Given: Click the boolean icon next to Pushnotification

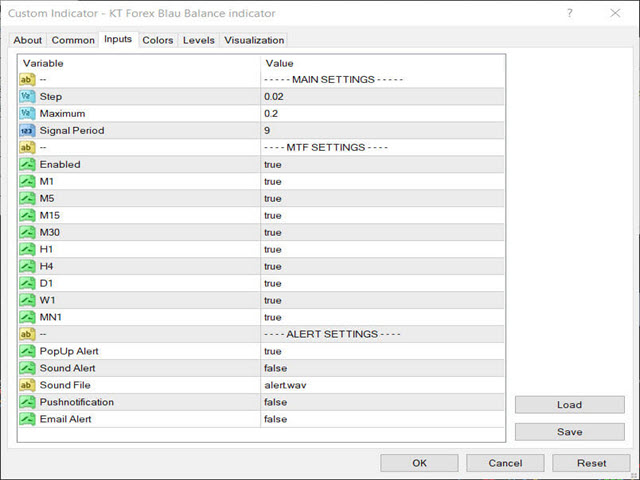Looking at the screenshot, I should tap(27, 402).
